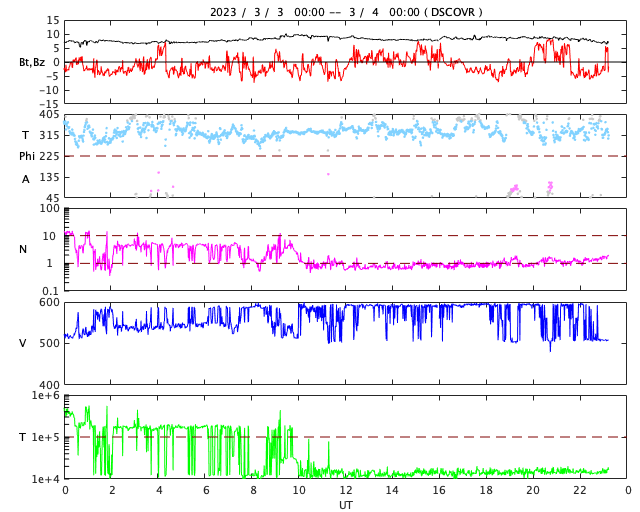Click the DSCOVR date range title
This screenshot has height=512, width=640.
click(x=345, y=12)
